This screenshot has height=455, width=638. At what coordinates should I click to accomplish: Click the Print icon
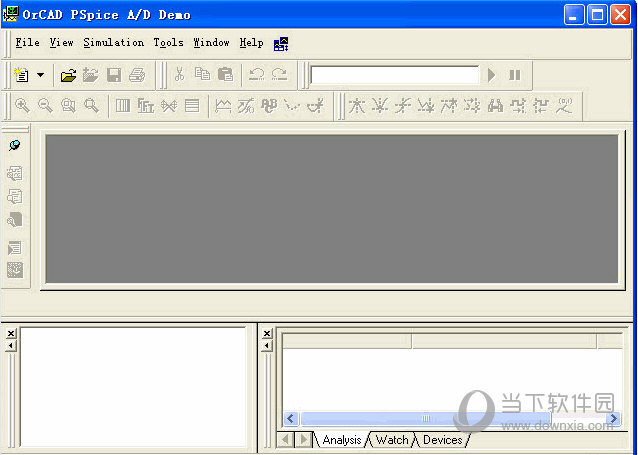tap(137, 75)
